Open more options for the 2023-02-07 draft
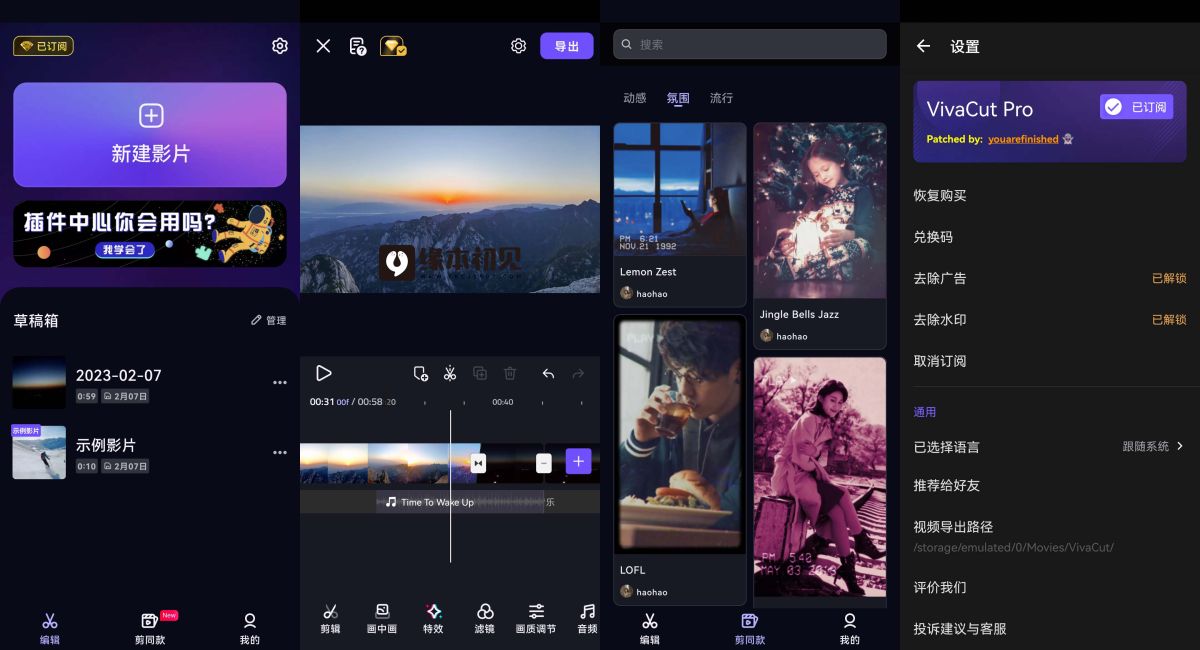This screenshot has width=1200, height=650. click(x=280, y=383)
